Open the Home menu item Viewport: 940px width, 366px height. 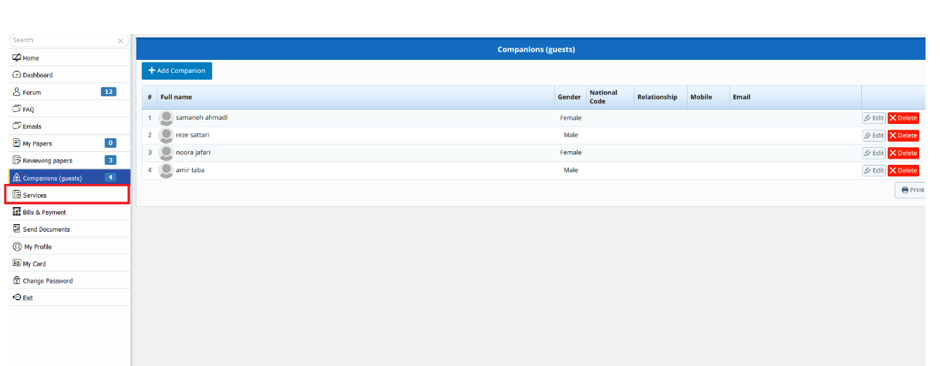(31, 58)
